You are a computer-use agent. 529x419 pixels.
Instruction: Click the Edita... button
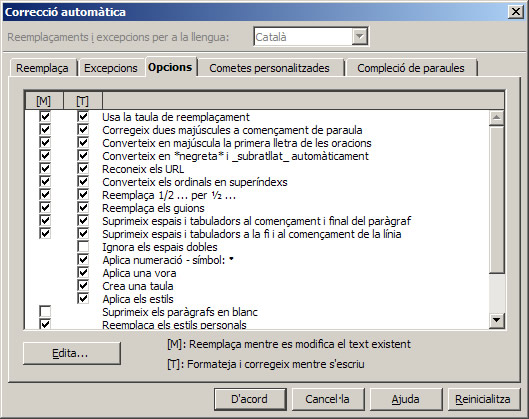pos(72,353)
